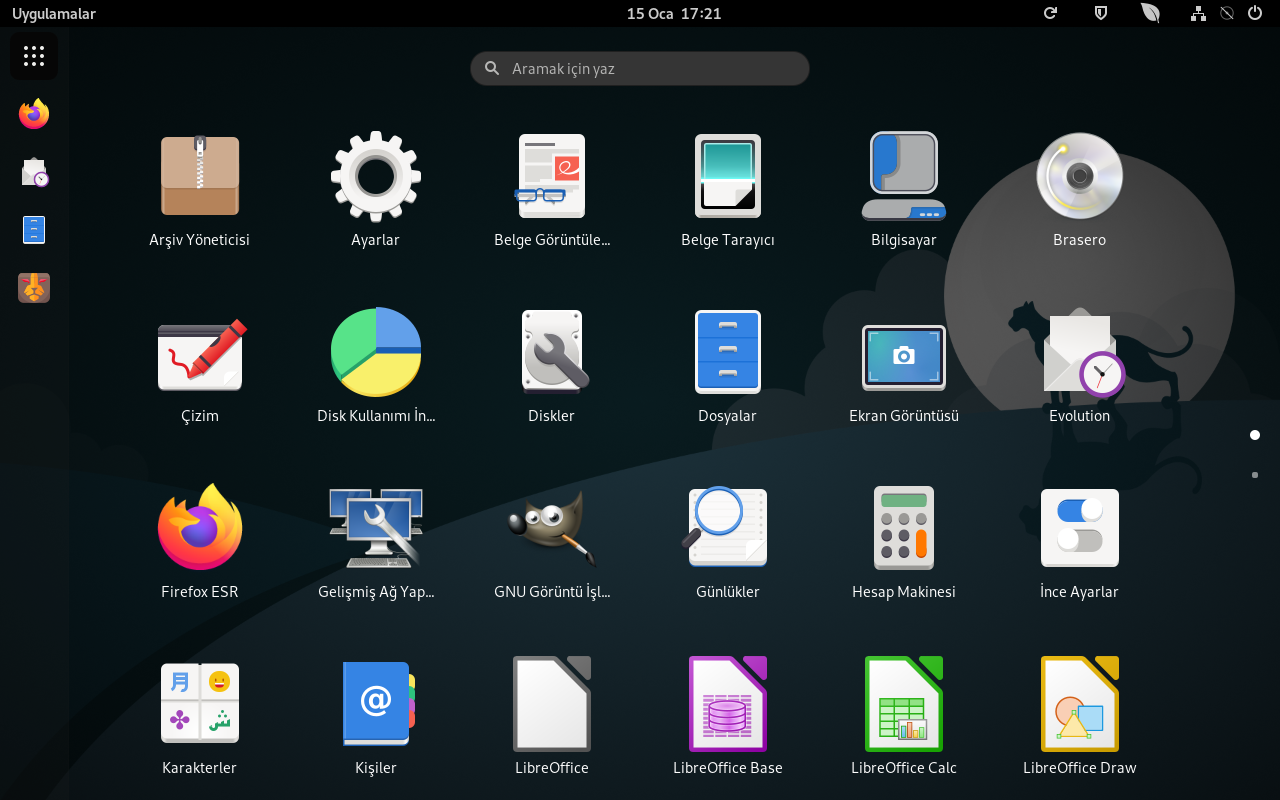Toggle the show applications grid button

pos(34,56)
